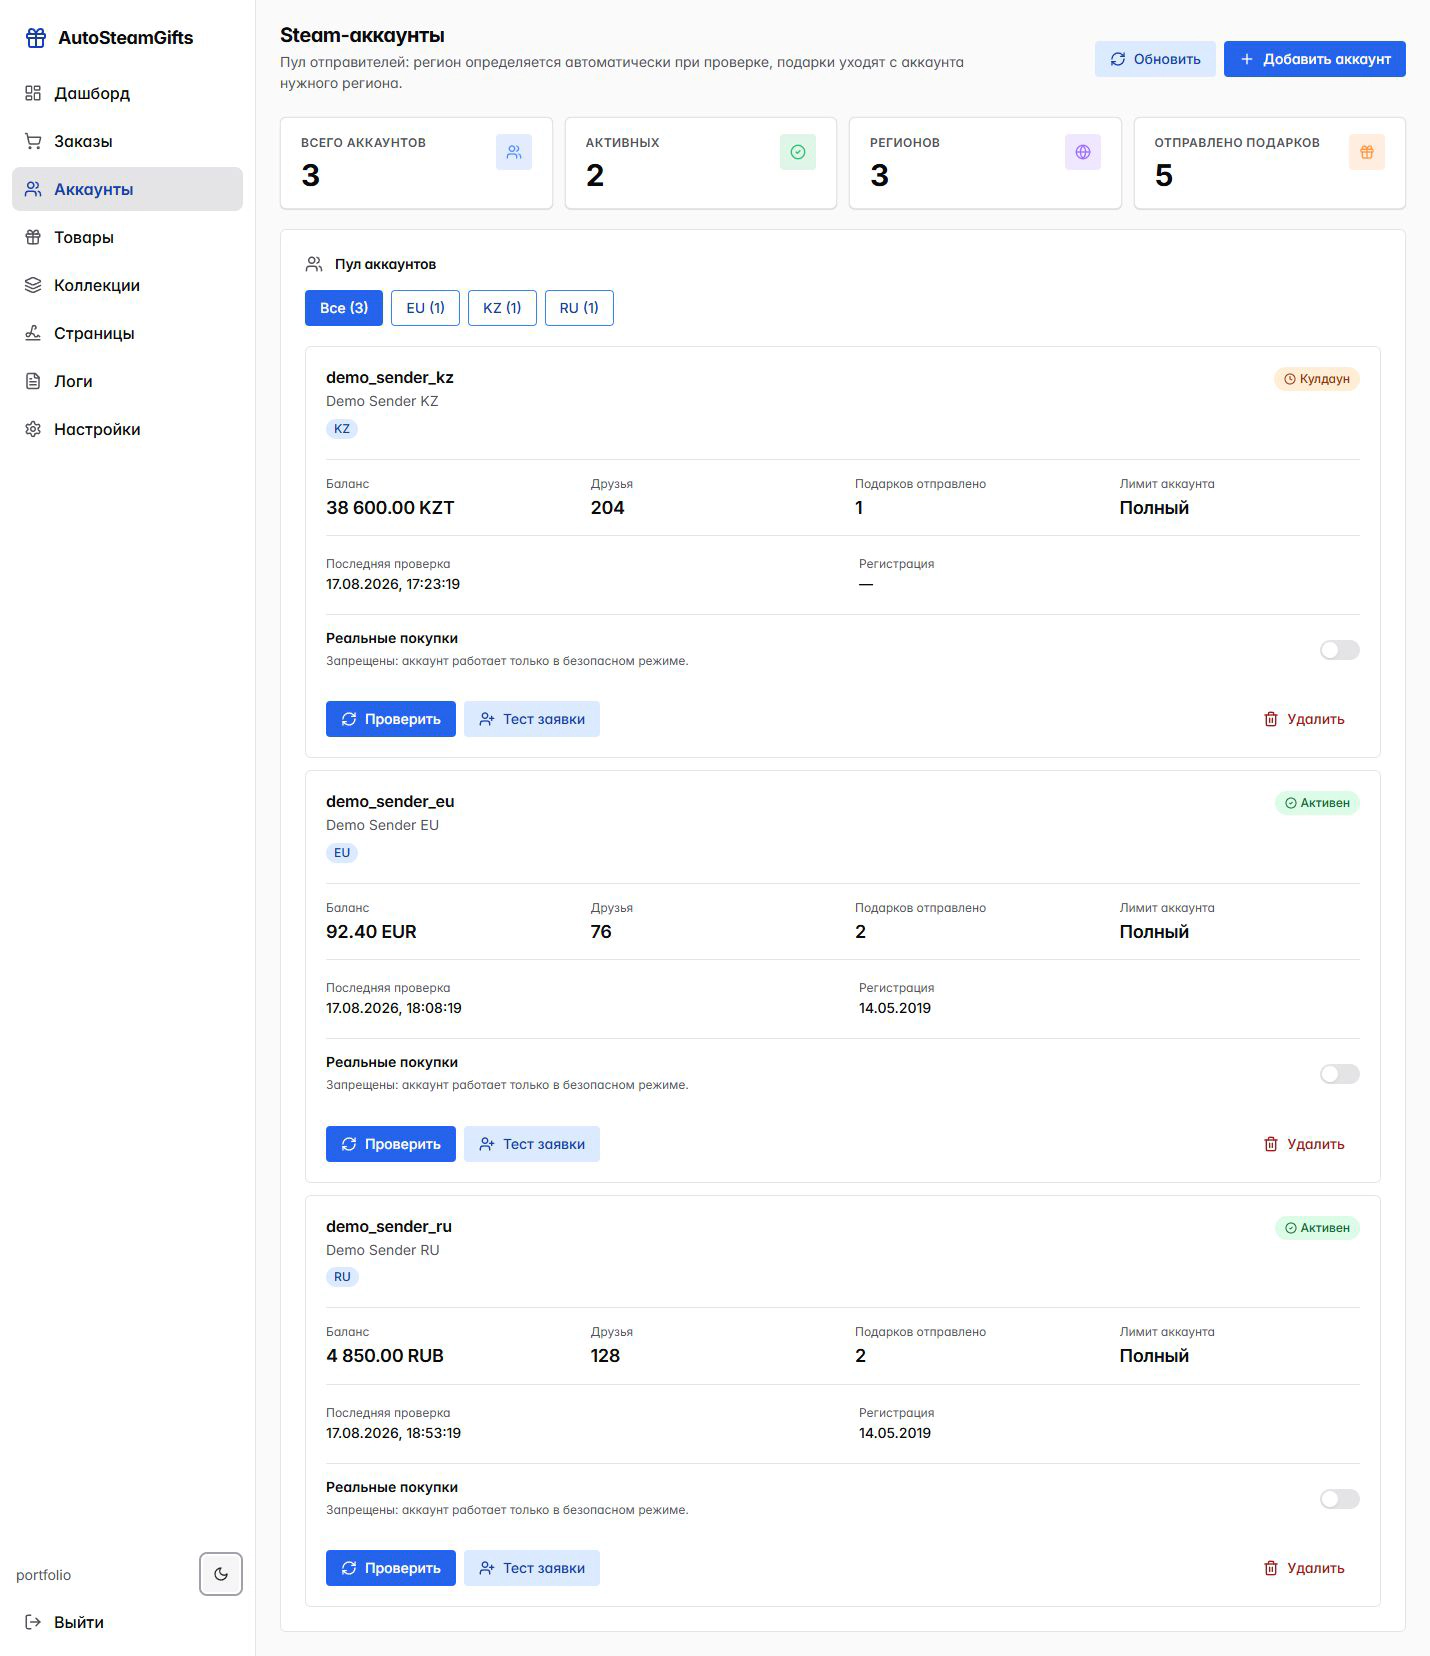
Task: Click the portfolio label in sidebar
Action: tap(44, 1575)
